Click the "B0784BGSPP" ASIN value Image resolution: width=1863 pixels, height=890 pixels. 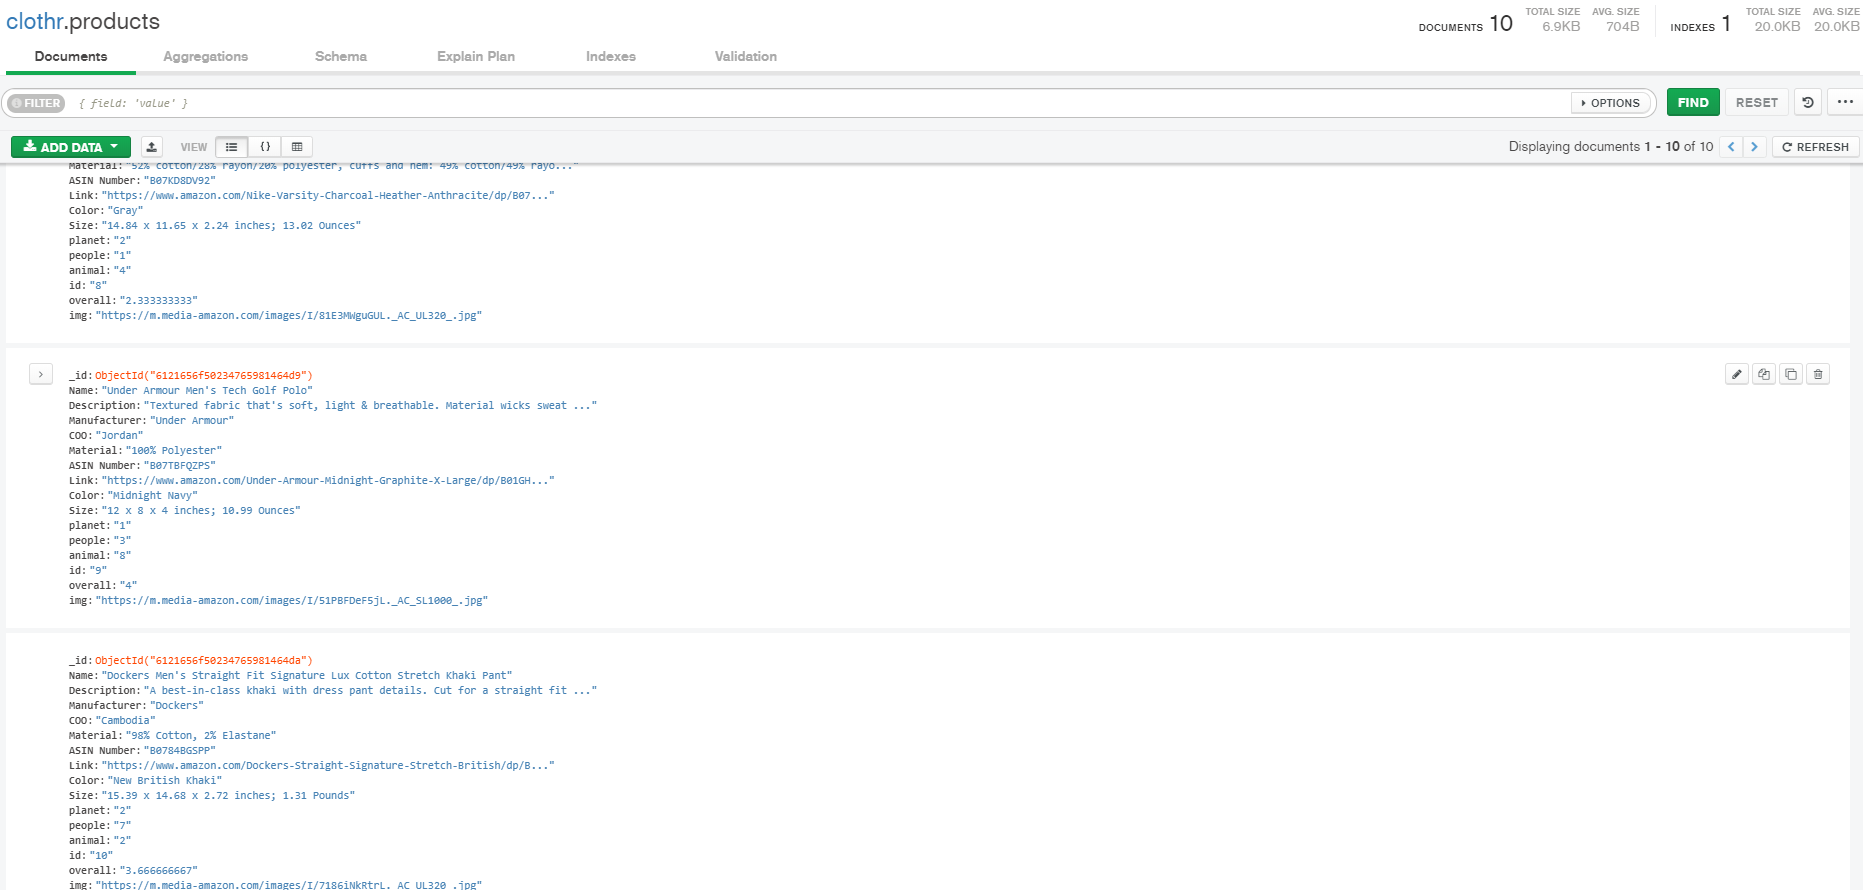click(x=180, y=750)
